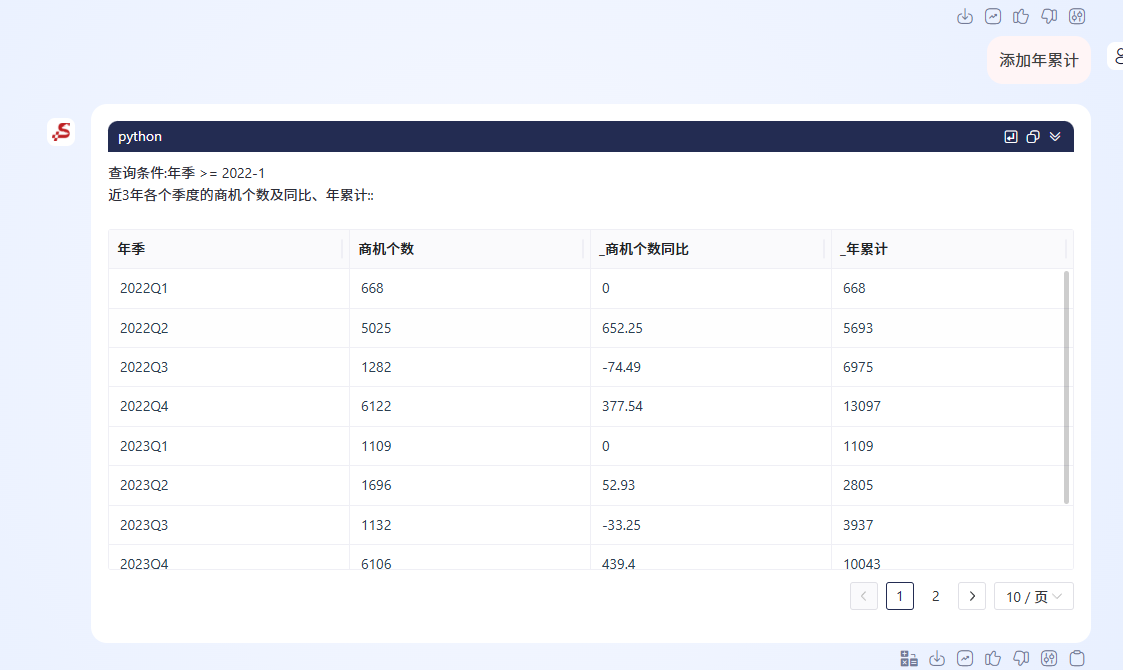Go to page 2 of results
Screen dimensions: 1123x670
935,596
